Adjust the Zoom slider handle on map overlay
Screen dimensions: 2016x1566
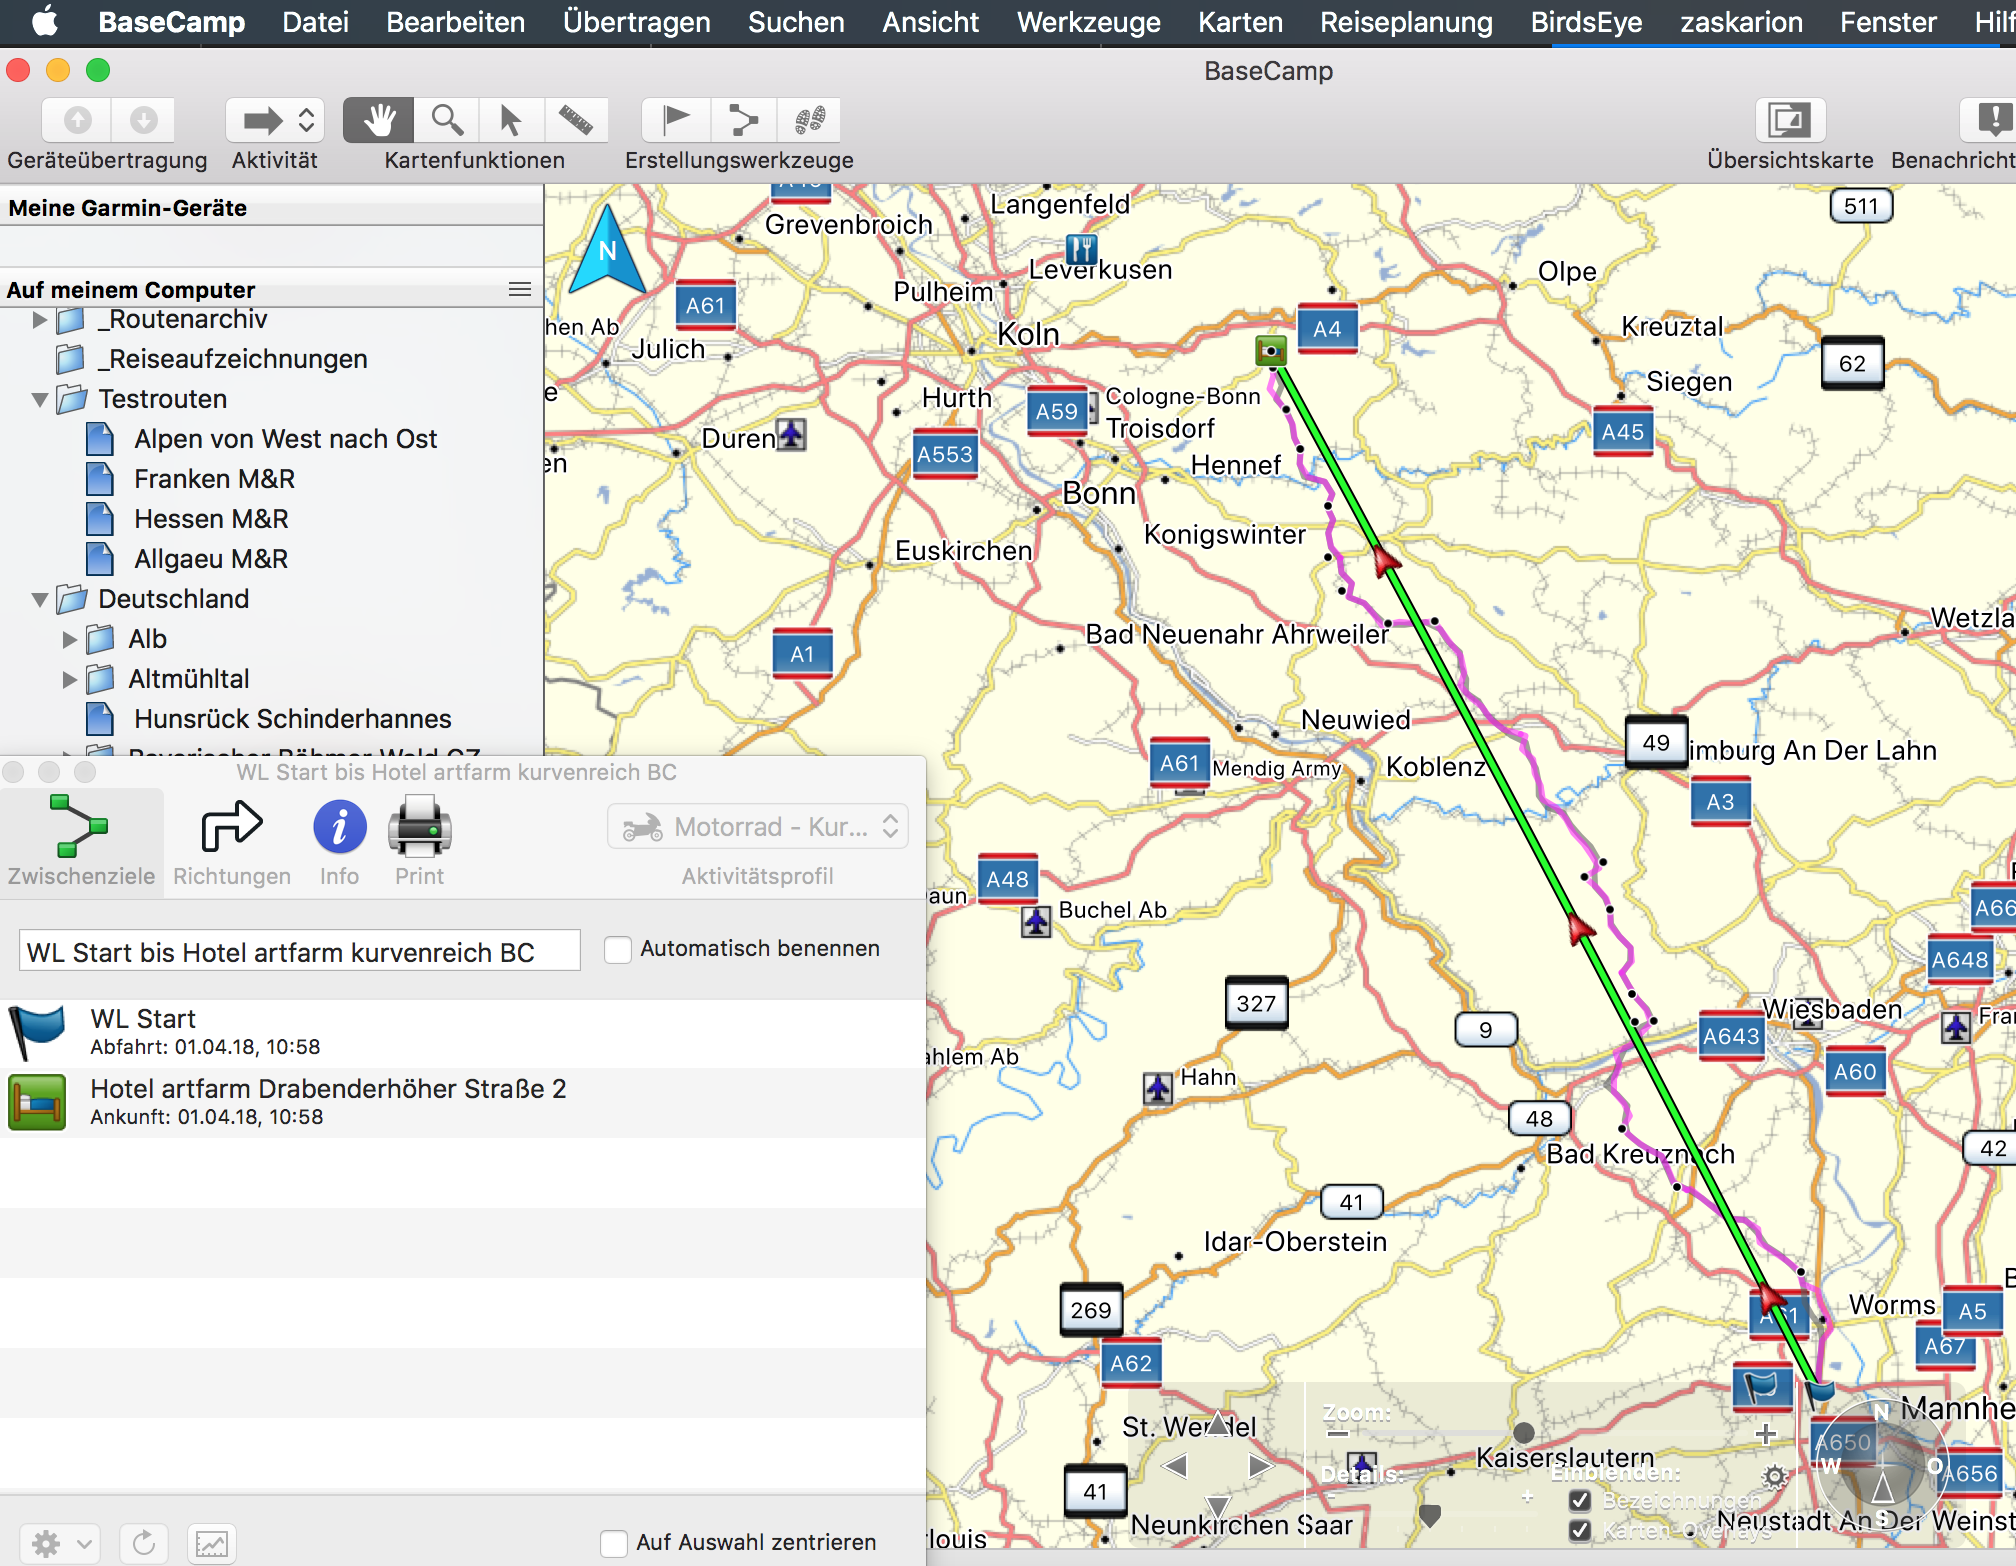tap(1524, 1432)
